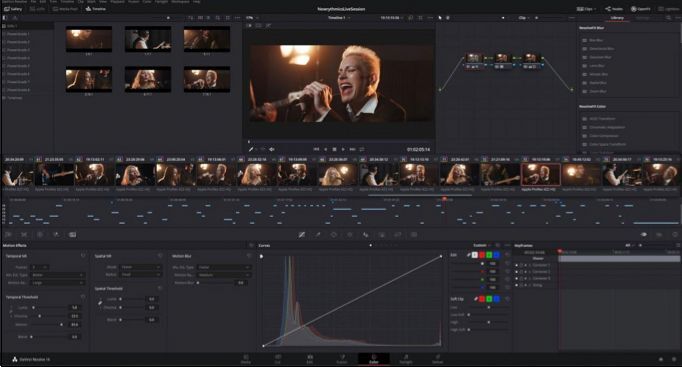Reset the Temporal NR settings
The height and width of the screenshot is (367, 682).
pyautogui.click(x=83, y=256)
